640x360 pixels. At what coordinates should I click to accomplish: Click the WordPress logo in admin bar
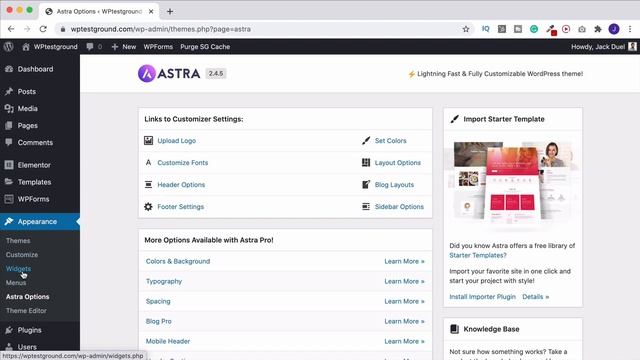point(9,47)
